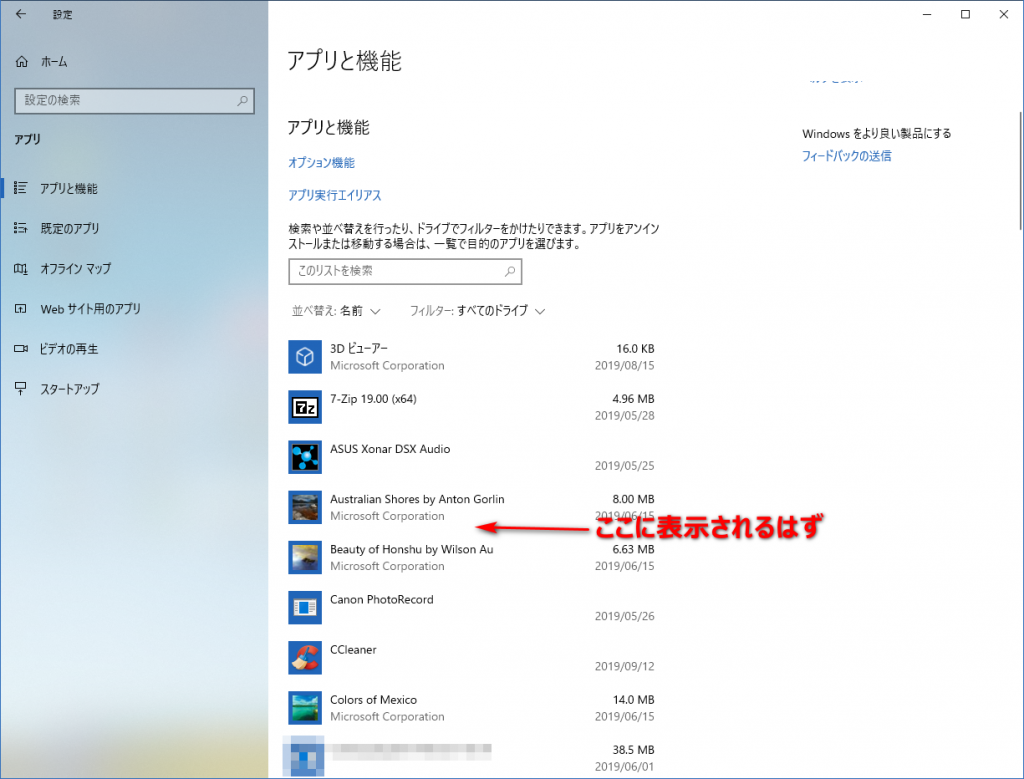This screenshot has height=779, width=1024.
Task: Click the 3D ビューアー app icon
Action: (x=304, y=356)
